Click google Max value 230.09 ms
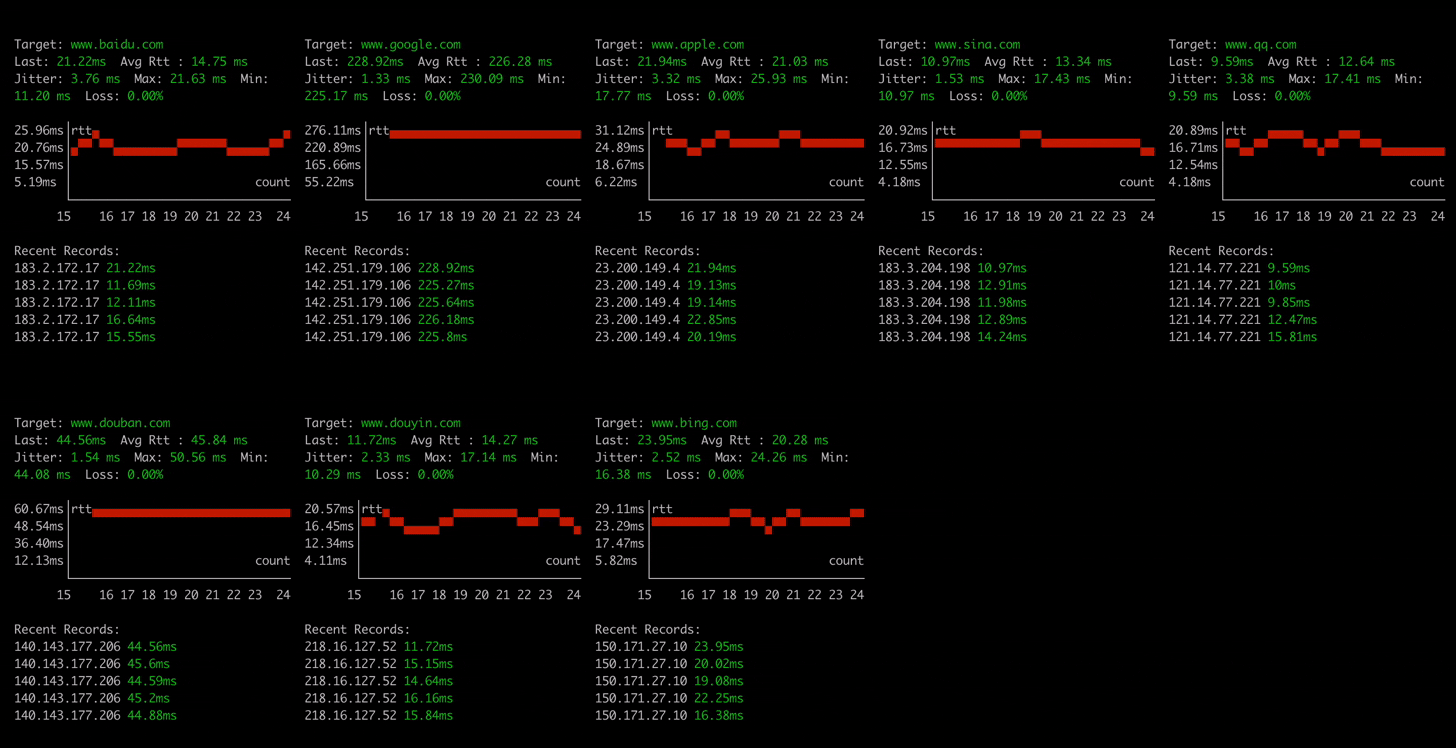Screen dimensions: 1456x748 coord(492,79)
